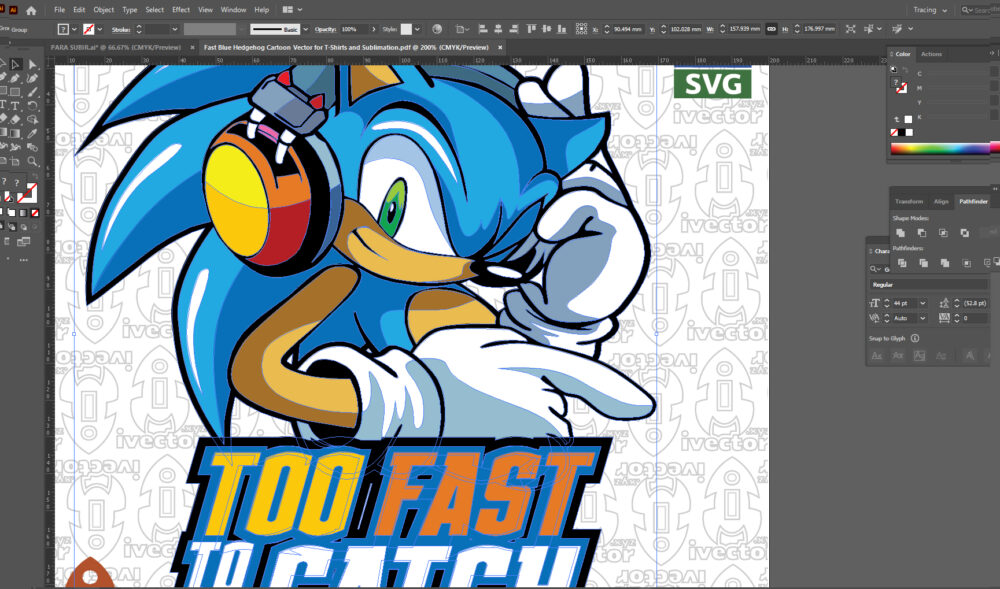
Task: Switch to the Transform panel tab
Action: click(x=909, y=201)
